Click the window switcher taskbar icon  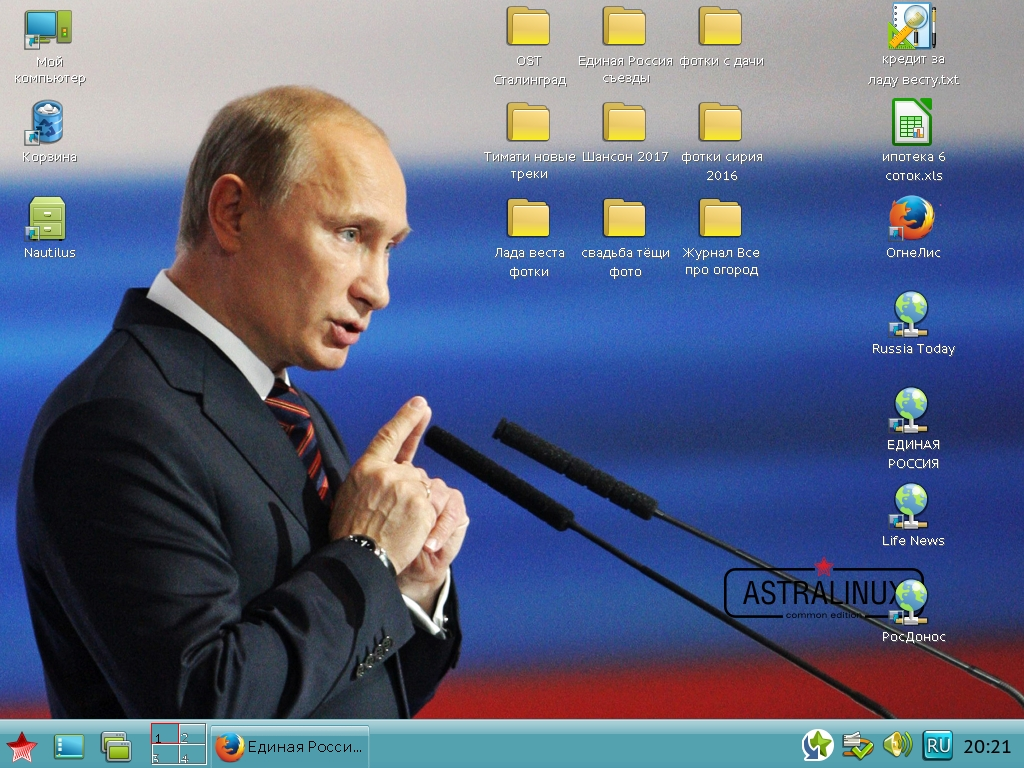click(116, 746)
